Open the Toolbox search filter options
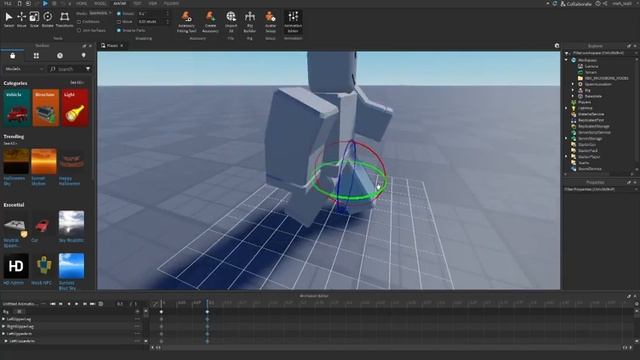640x360 pixels. (88, 69)
